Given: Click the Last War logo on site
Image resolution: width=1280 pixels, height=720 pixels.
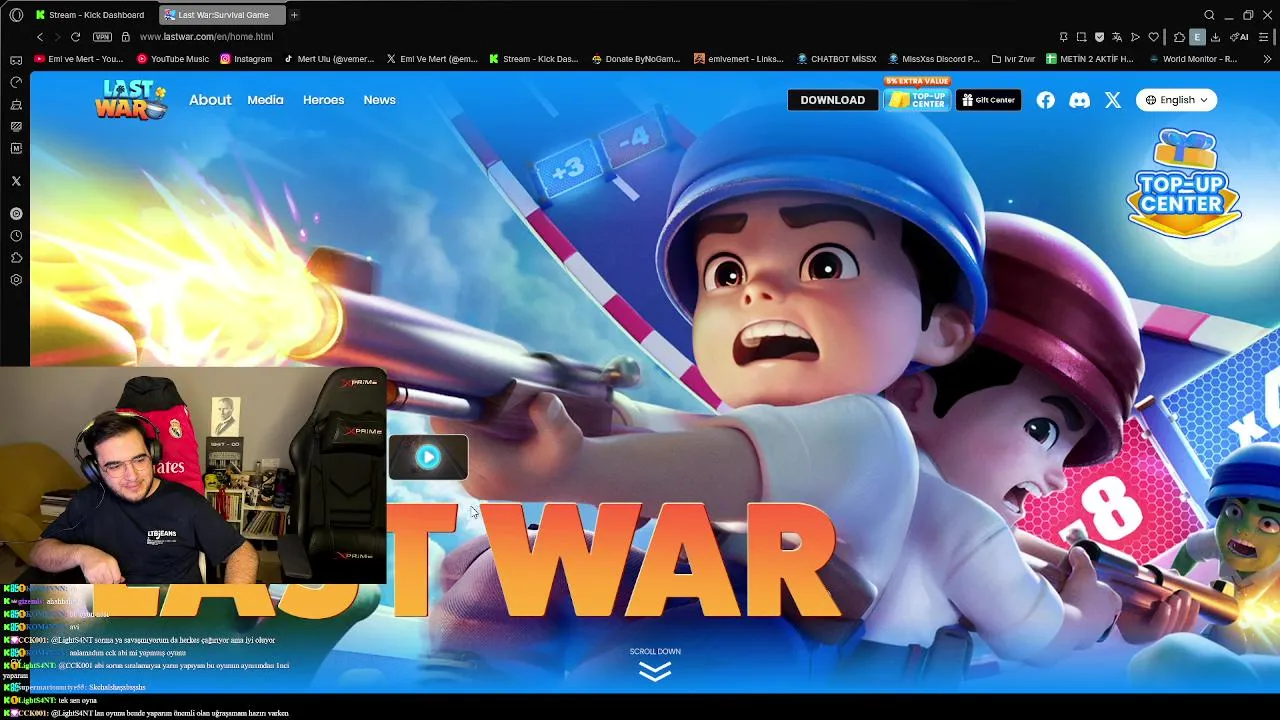Looking at the screenshot, I should (x=130, y=100).
